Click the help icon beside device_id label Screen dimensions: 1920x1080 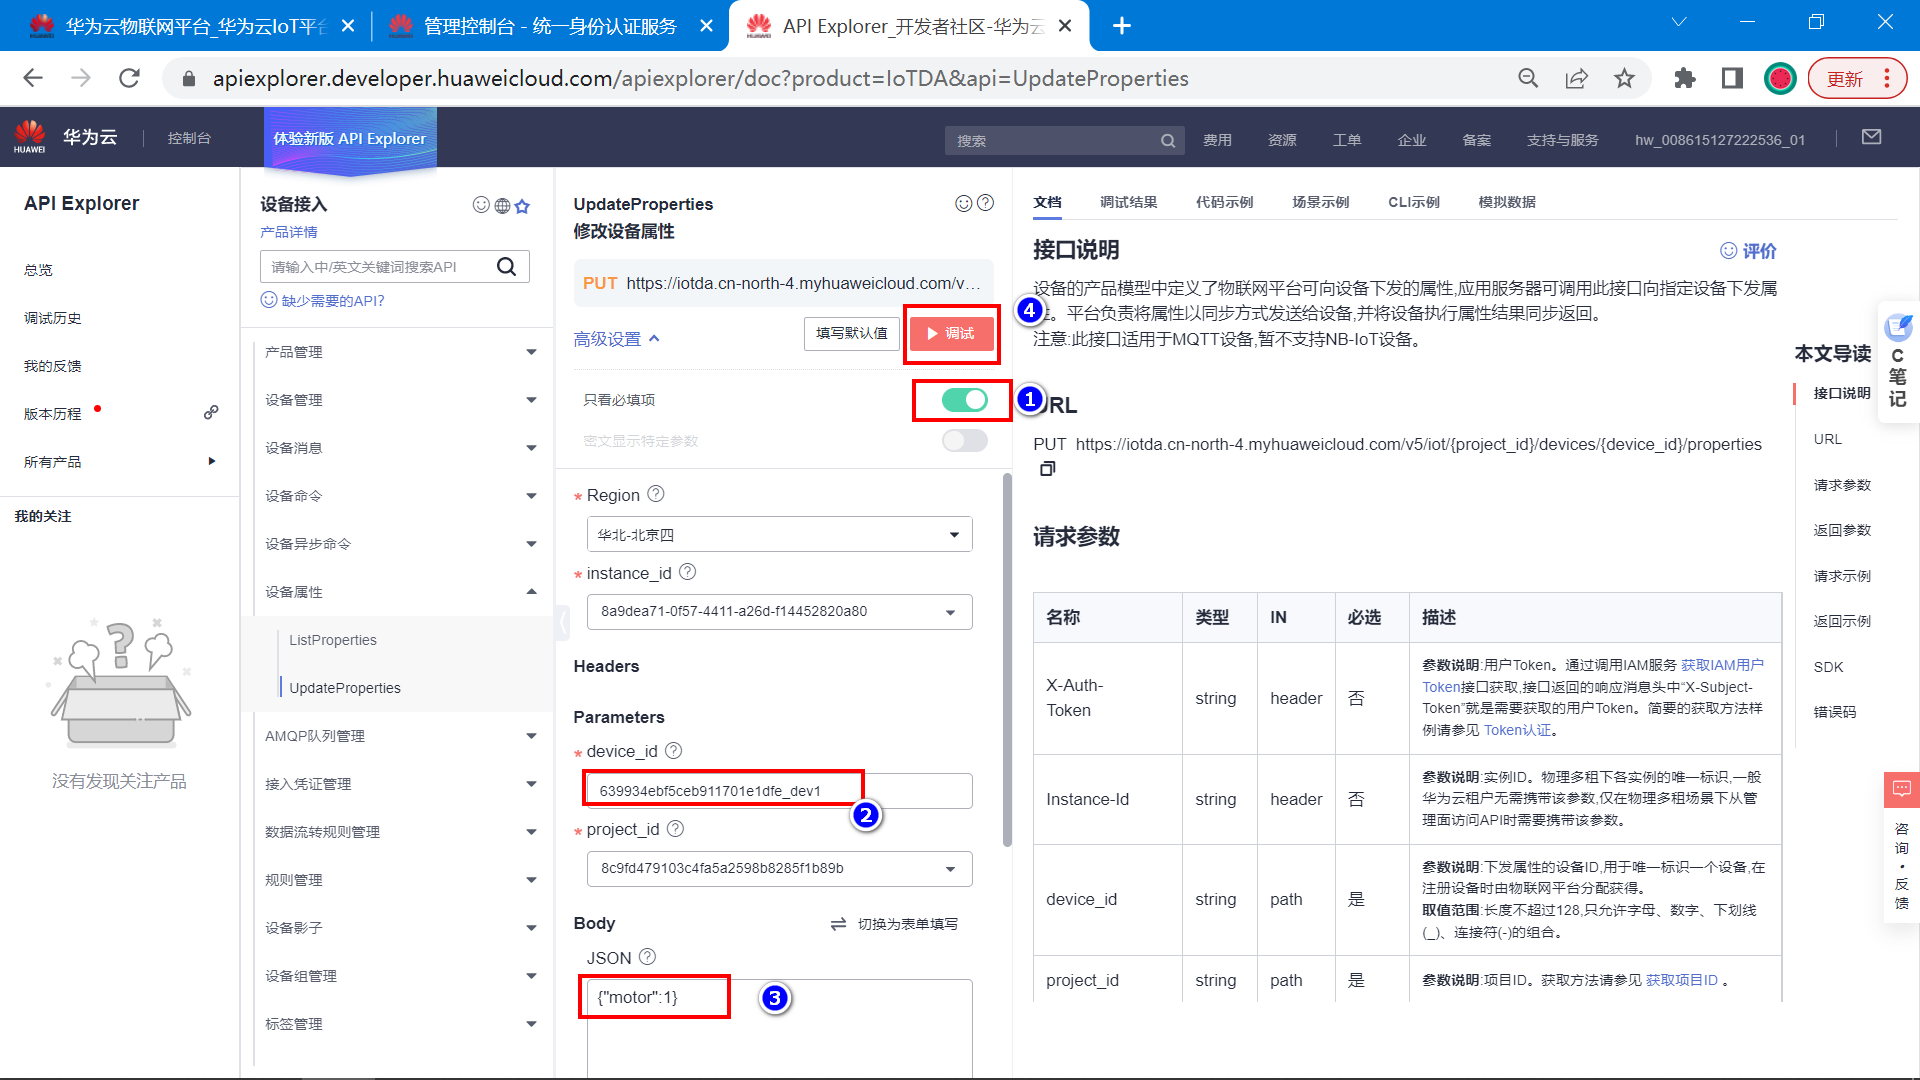(673, 750)
